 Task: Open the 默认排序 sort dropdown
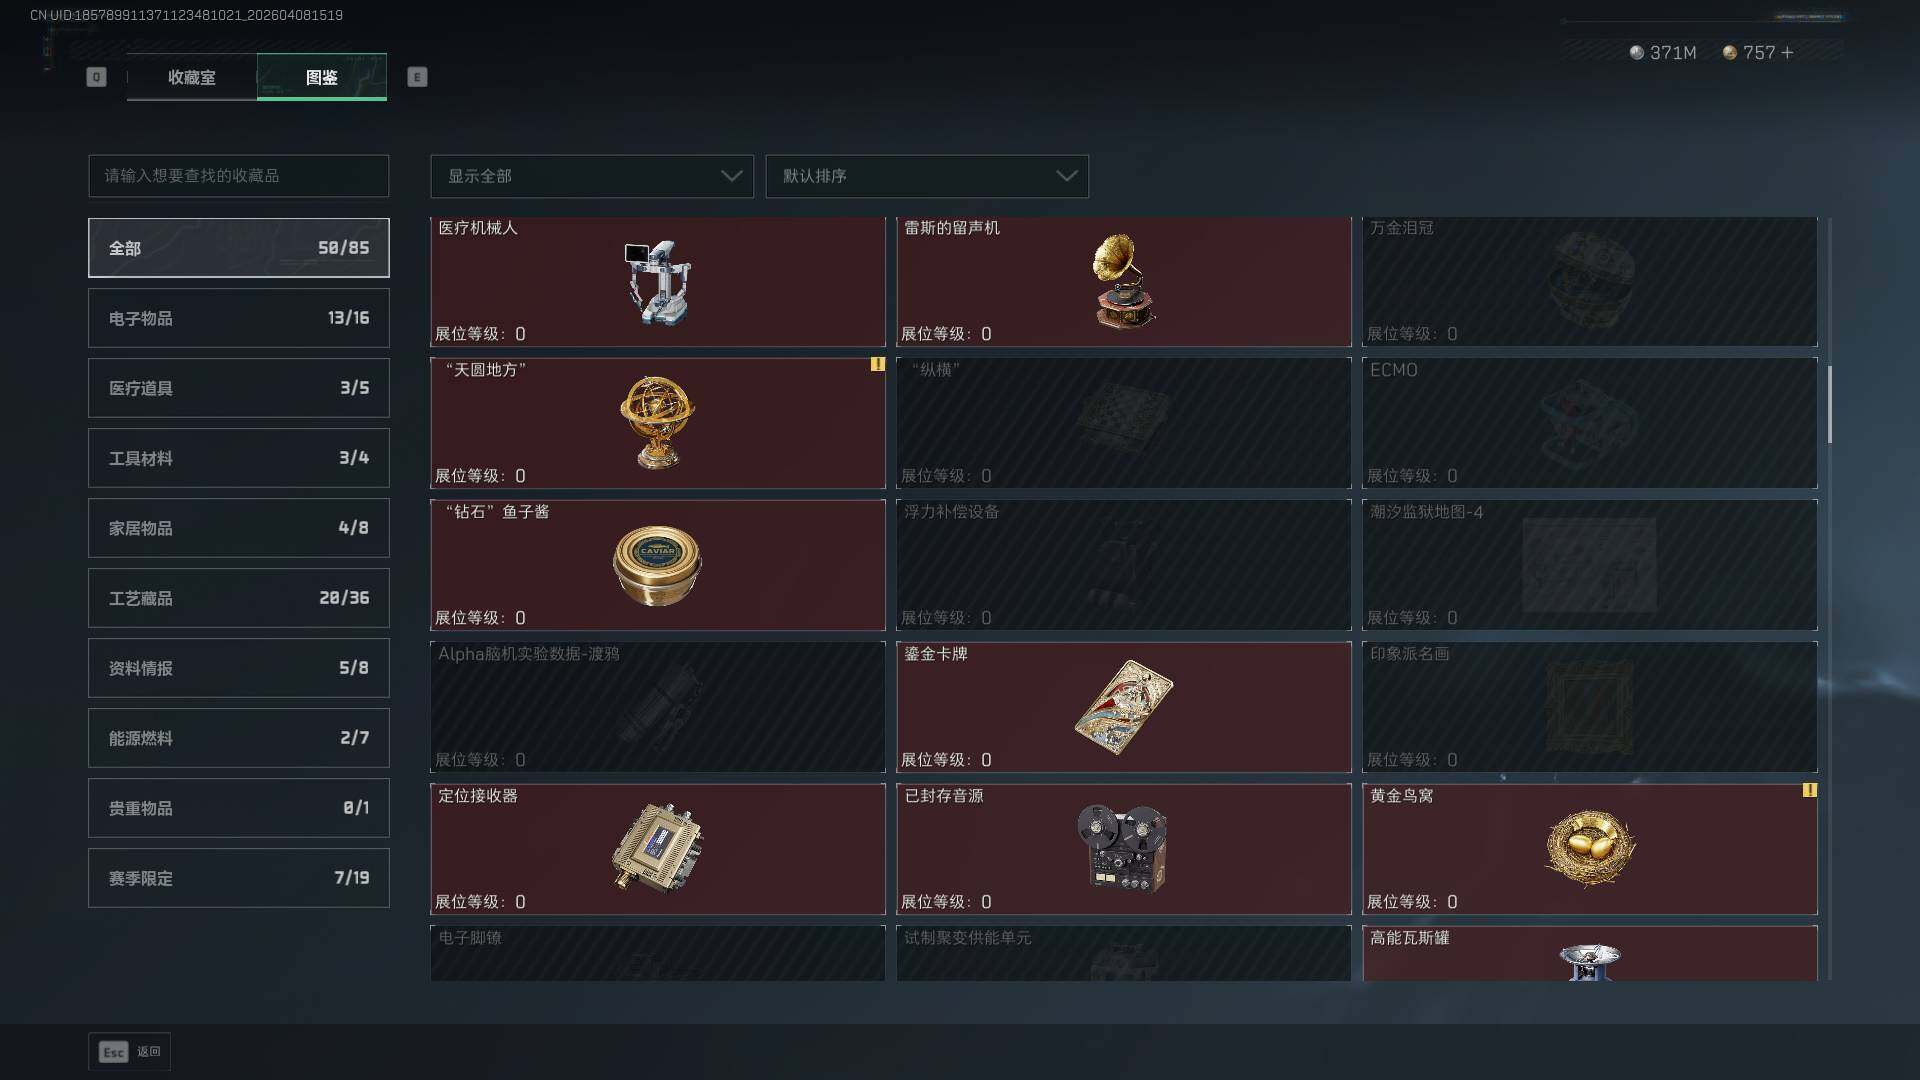coord(927,176)
